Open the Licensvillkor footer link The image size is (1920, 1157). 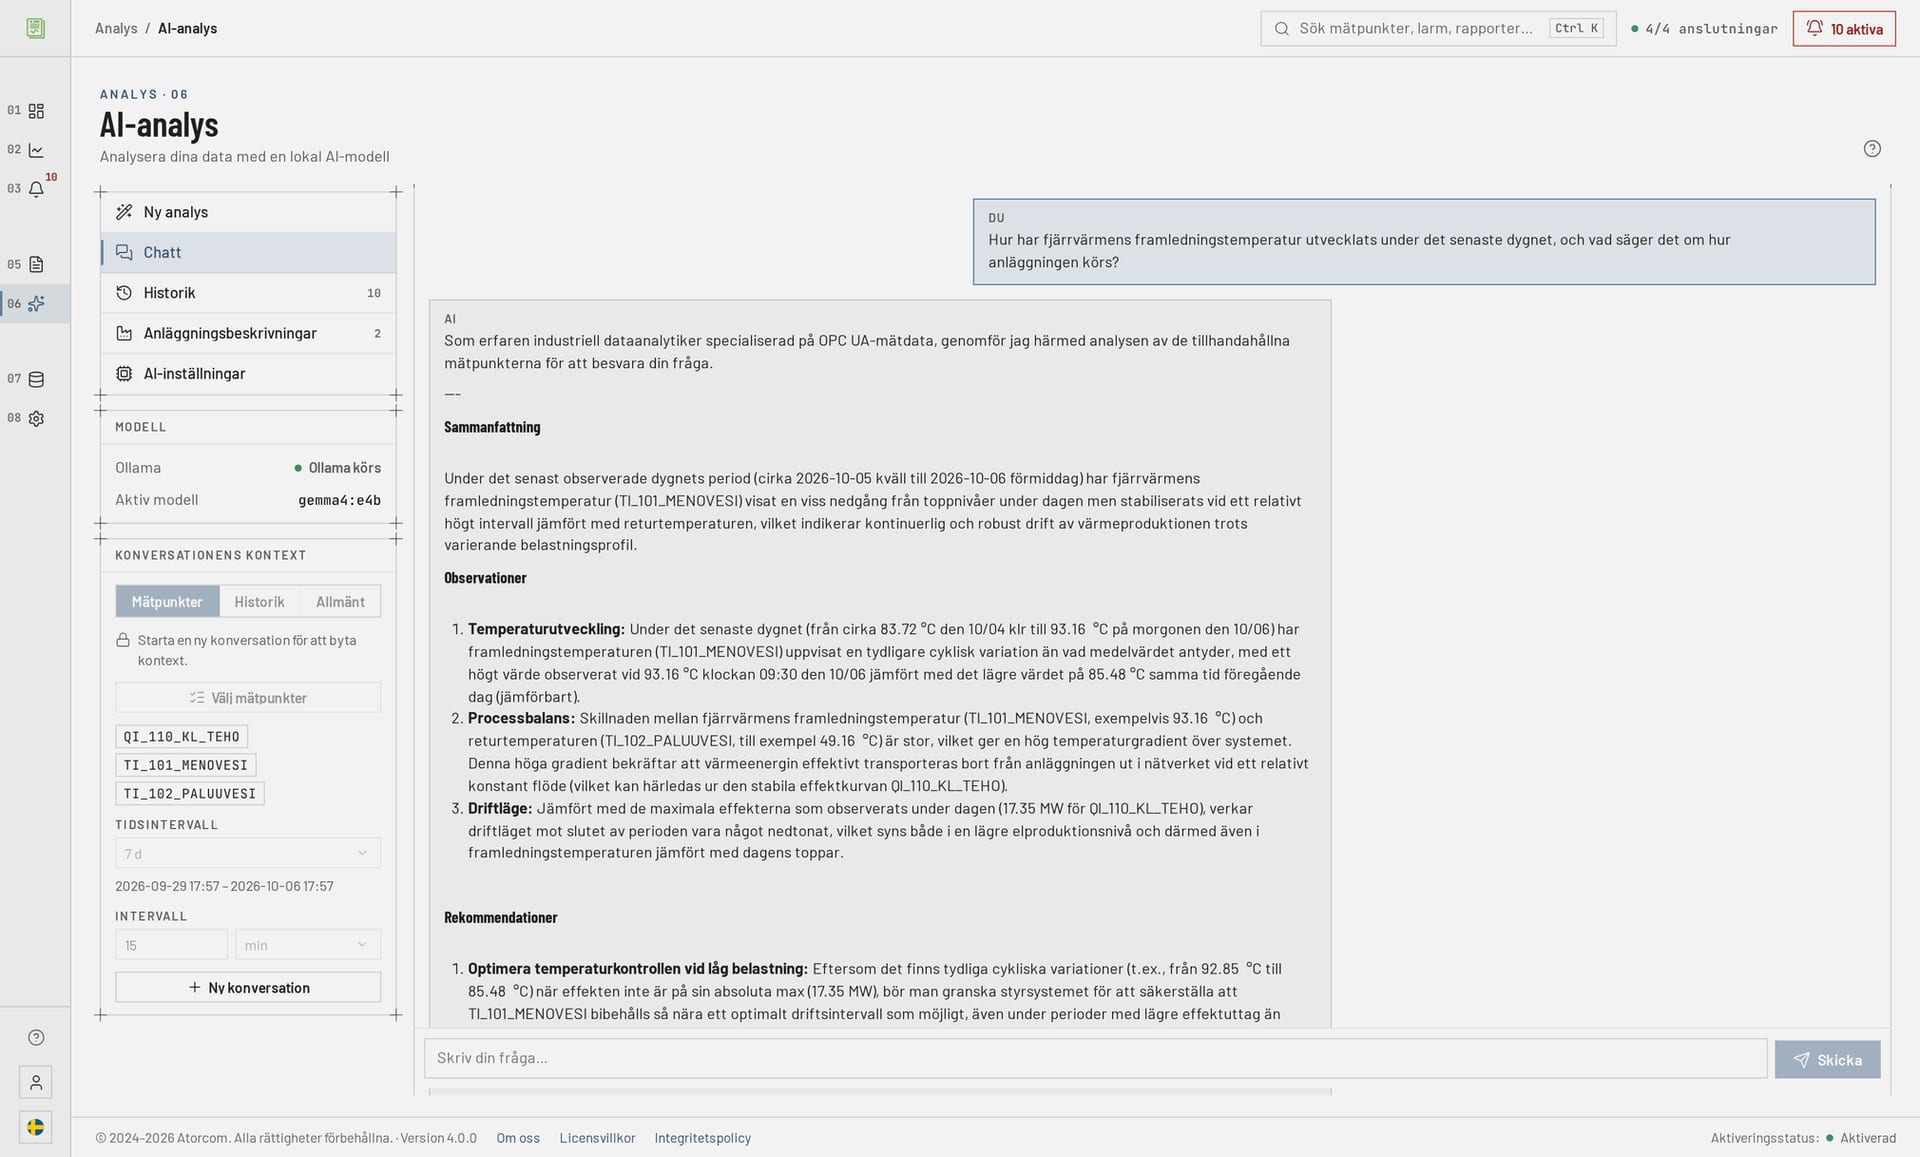[x=597, y=1138]
